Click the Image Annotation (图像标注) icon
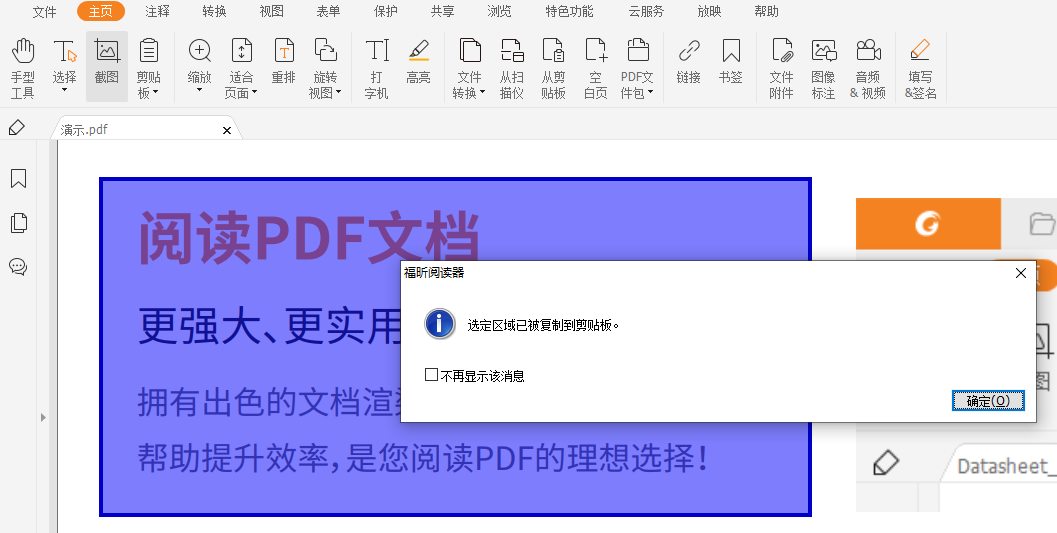Screen dimensions: 1057x533 coord(823,68)
